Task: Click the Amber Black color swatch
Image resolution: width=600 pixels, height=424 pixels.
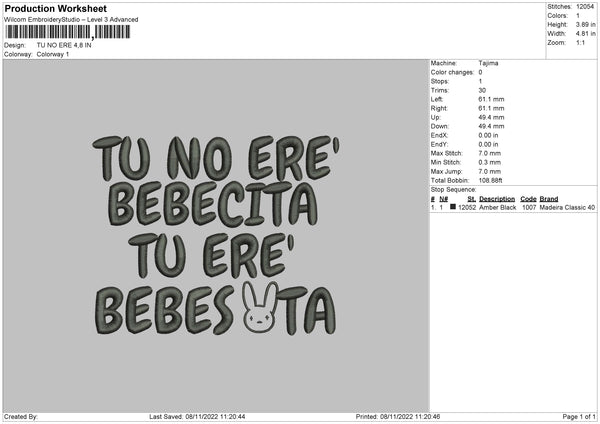Action: [453, 208]
